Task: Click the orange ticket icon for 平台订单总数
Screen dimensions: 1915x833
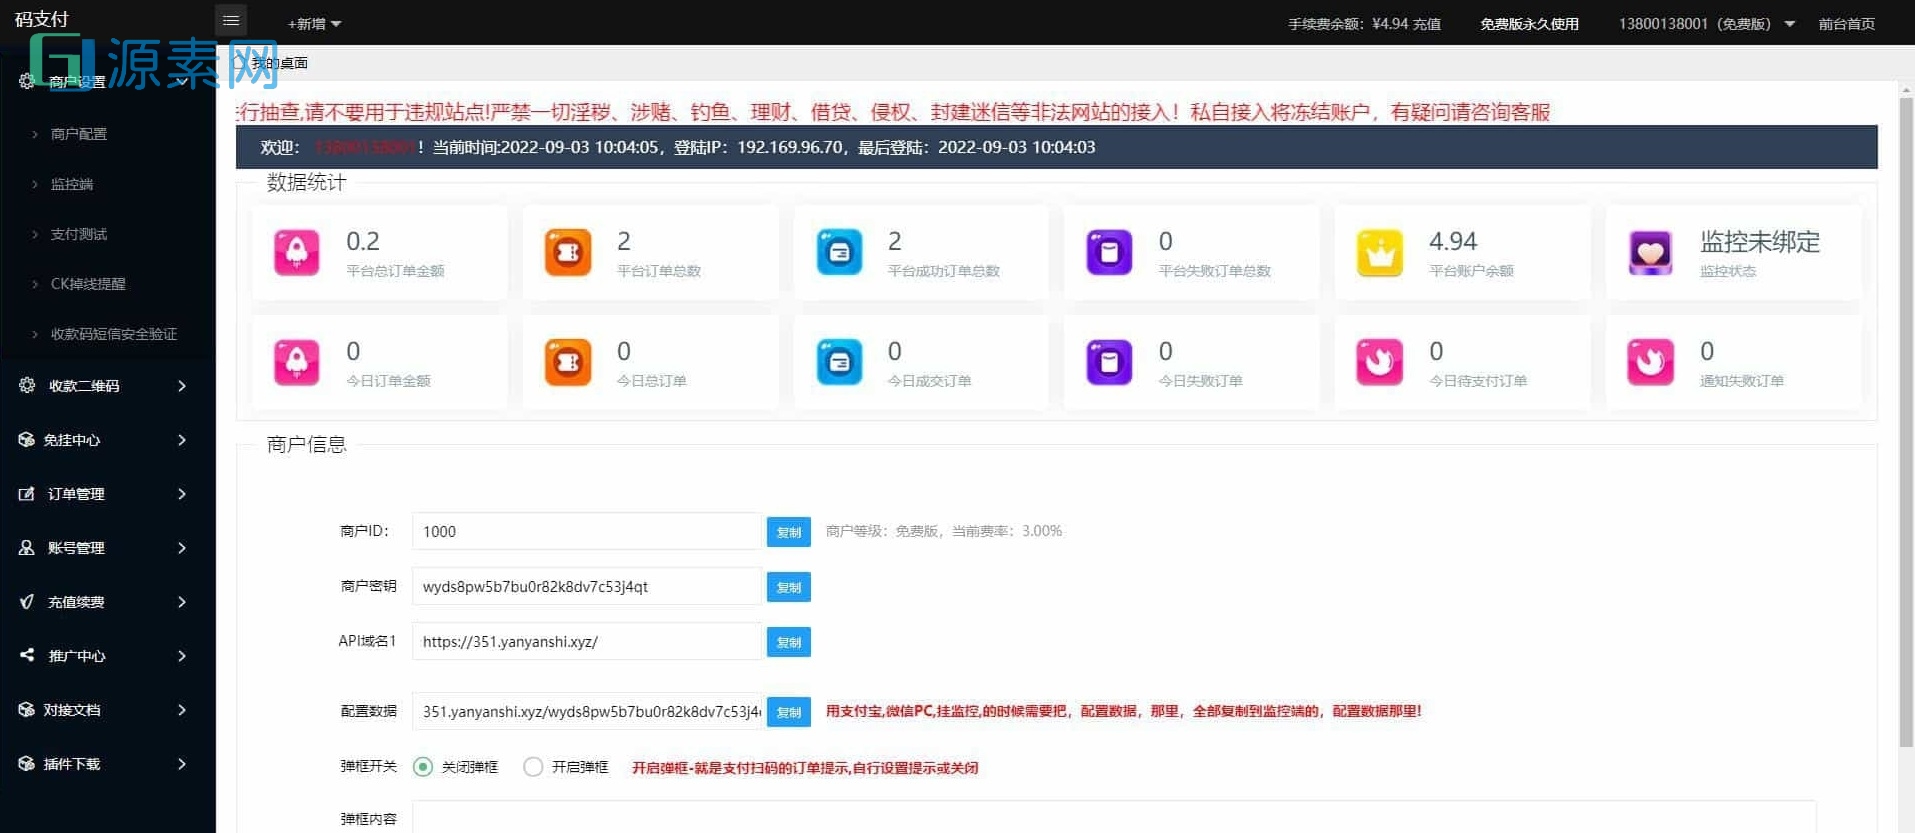Action: [568, 253]
